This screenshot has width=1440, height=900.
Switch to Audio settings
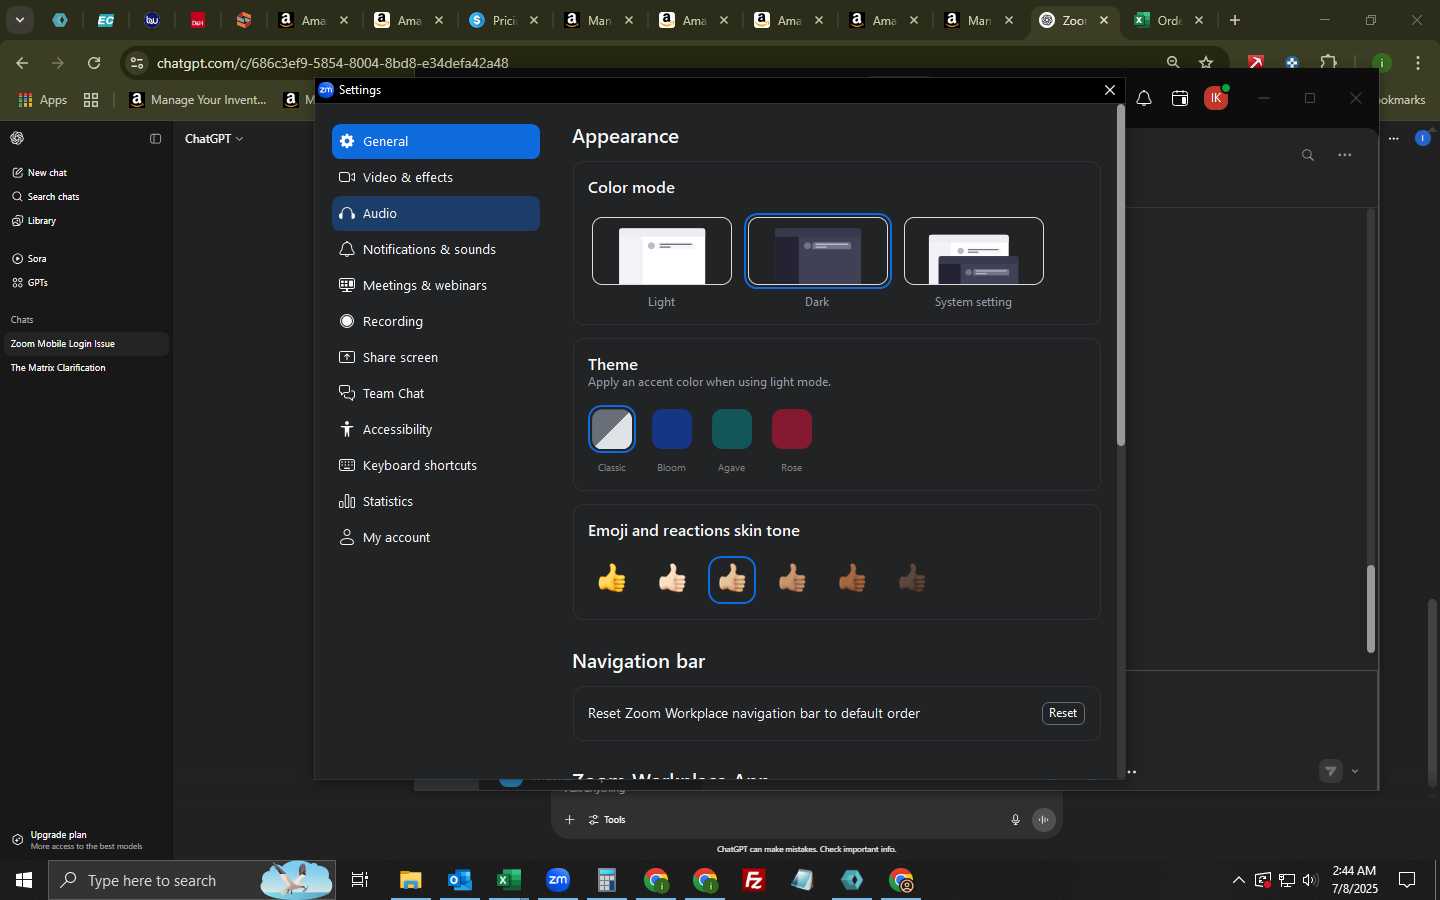pyautogui.click(x=436, y=213)
